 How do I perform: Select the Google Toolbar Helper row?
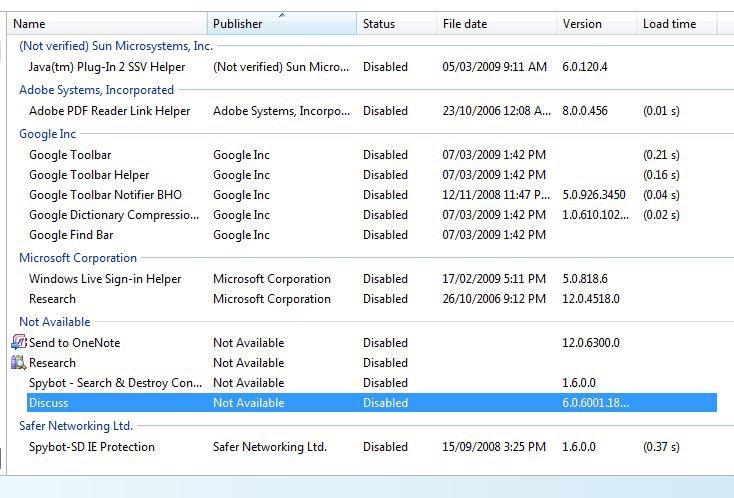point(372,175)
